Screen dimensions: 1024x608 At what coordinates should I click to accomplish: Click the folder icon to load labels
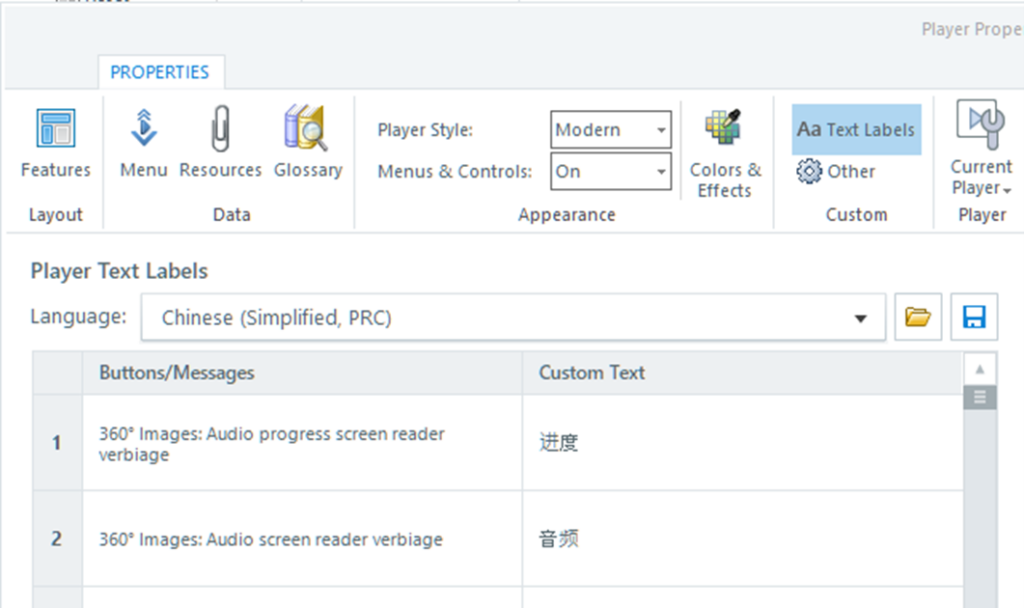click(x=918, y=318)
